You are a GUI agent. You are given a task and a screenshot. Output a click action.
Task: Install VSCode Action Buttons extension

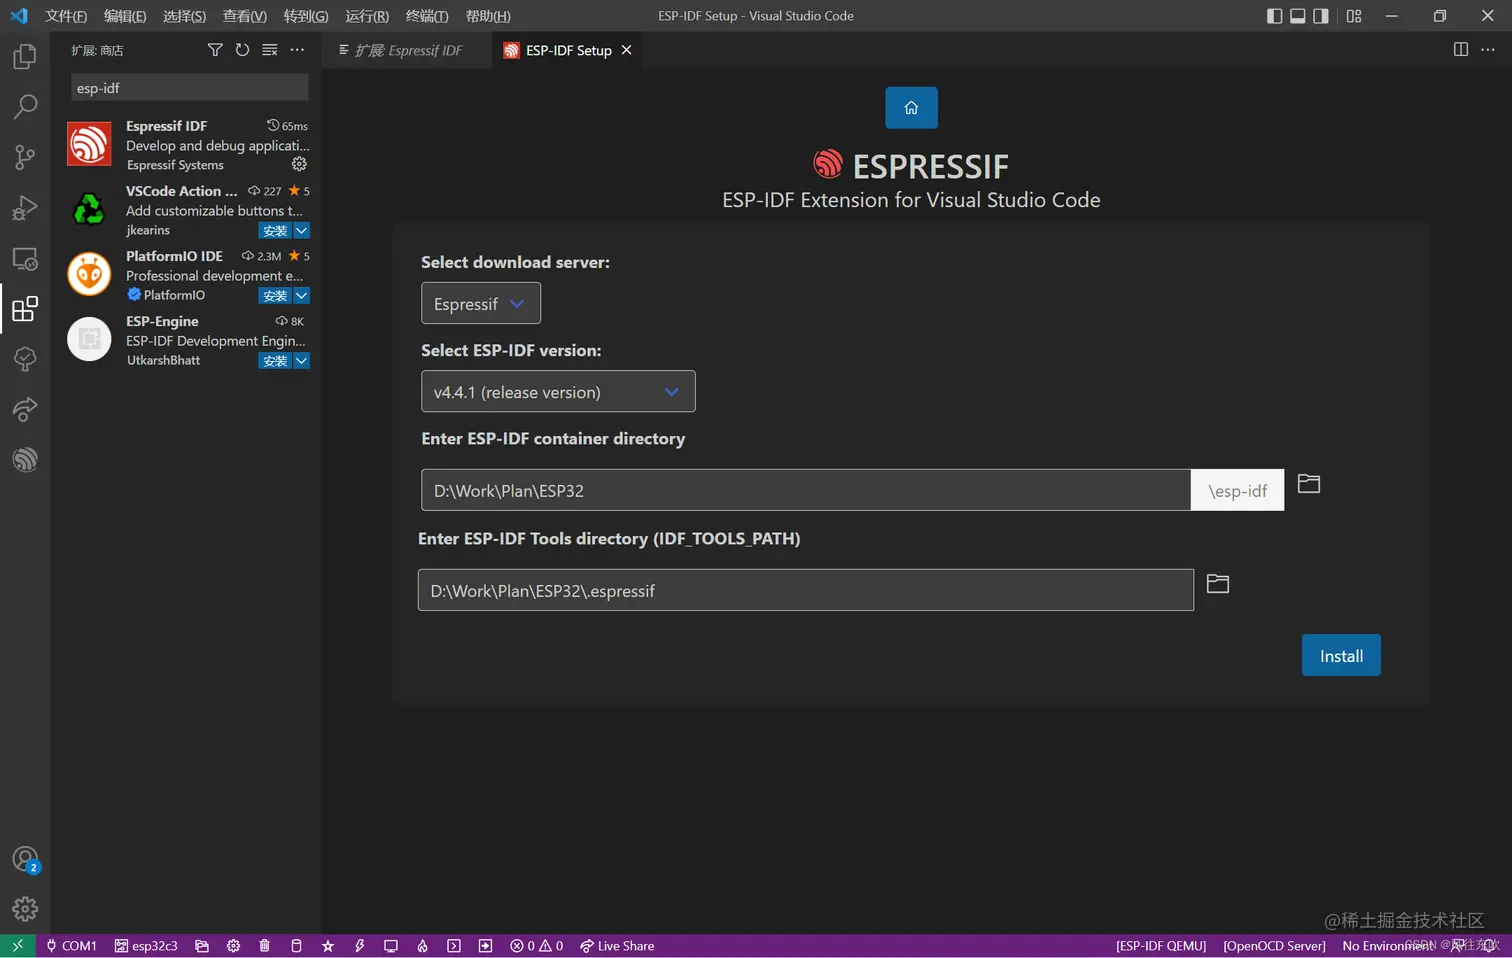point(275,231)
